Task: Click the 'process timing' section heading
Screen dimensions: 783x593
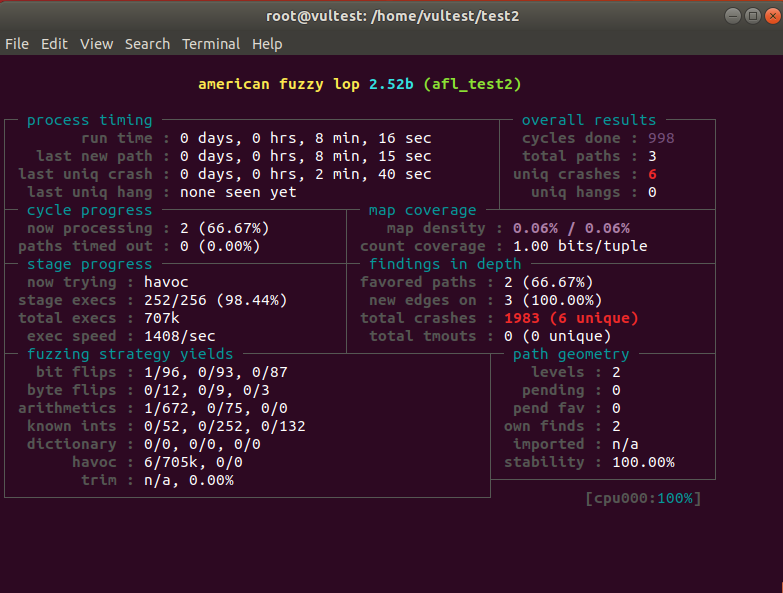Action: click(x=89, y=120)
